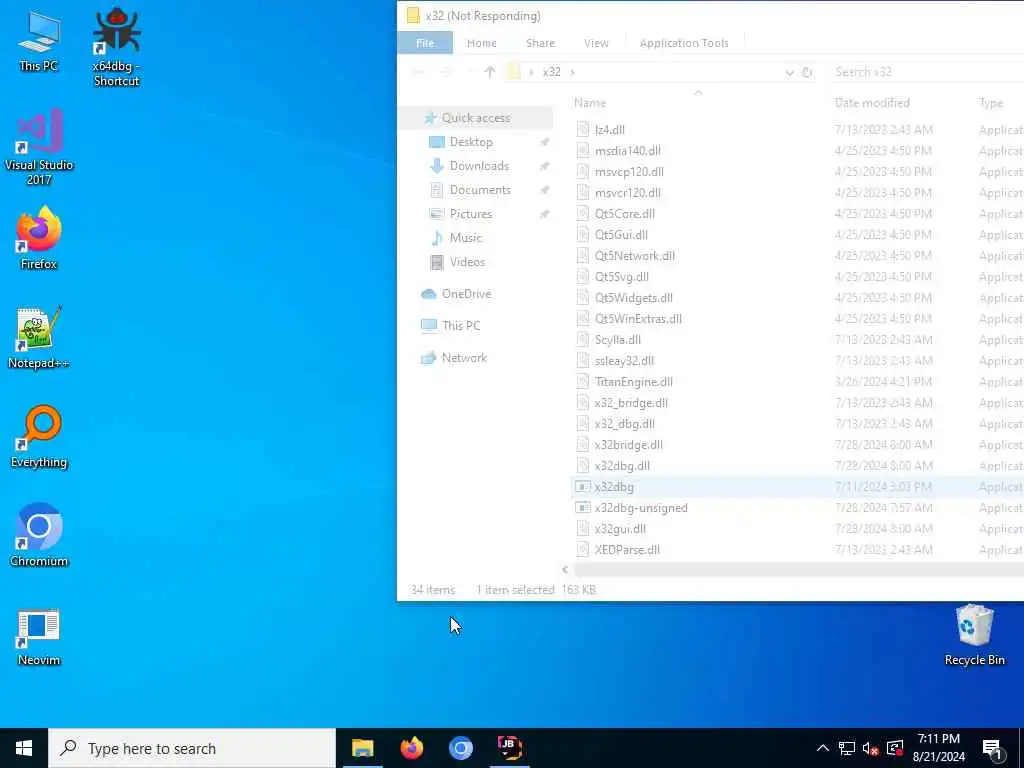Select the Qt5WinExtras.dll file
Screen dimensions: 1024x768
pyautogui.click(x=638, y=319)
